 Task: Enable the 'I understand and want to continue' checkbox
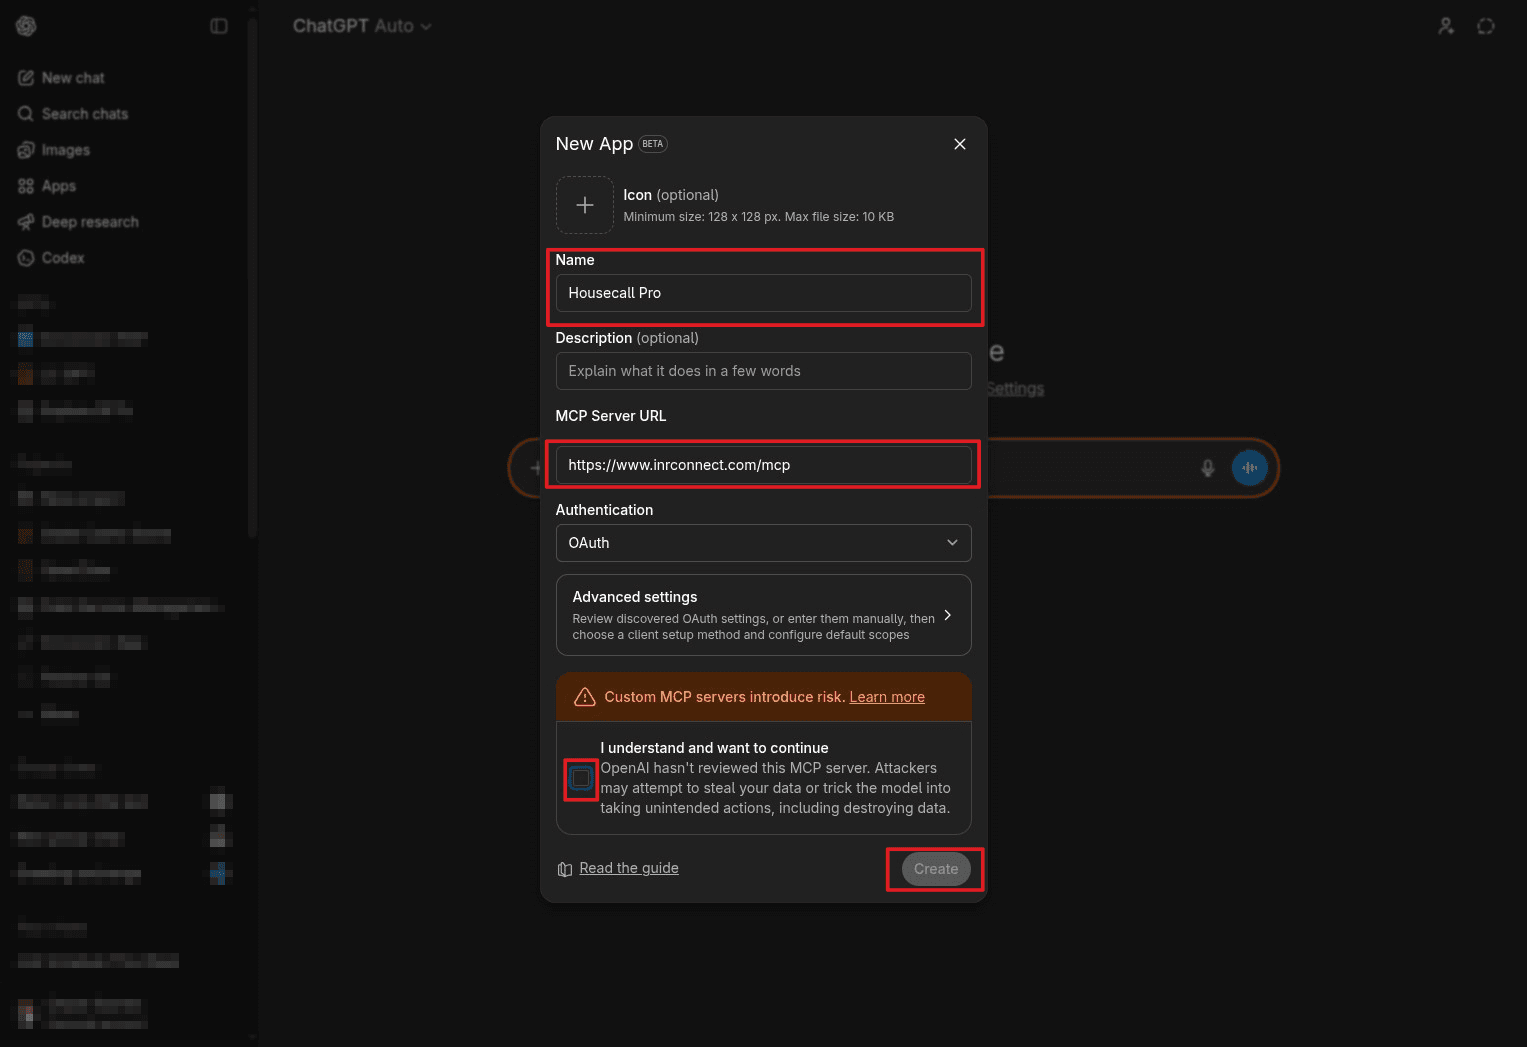pyautogui.click(x=581, y=779)
